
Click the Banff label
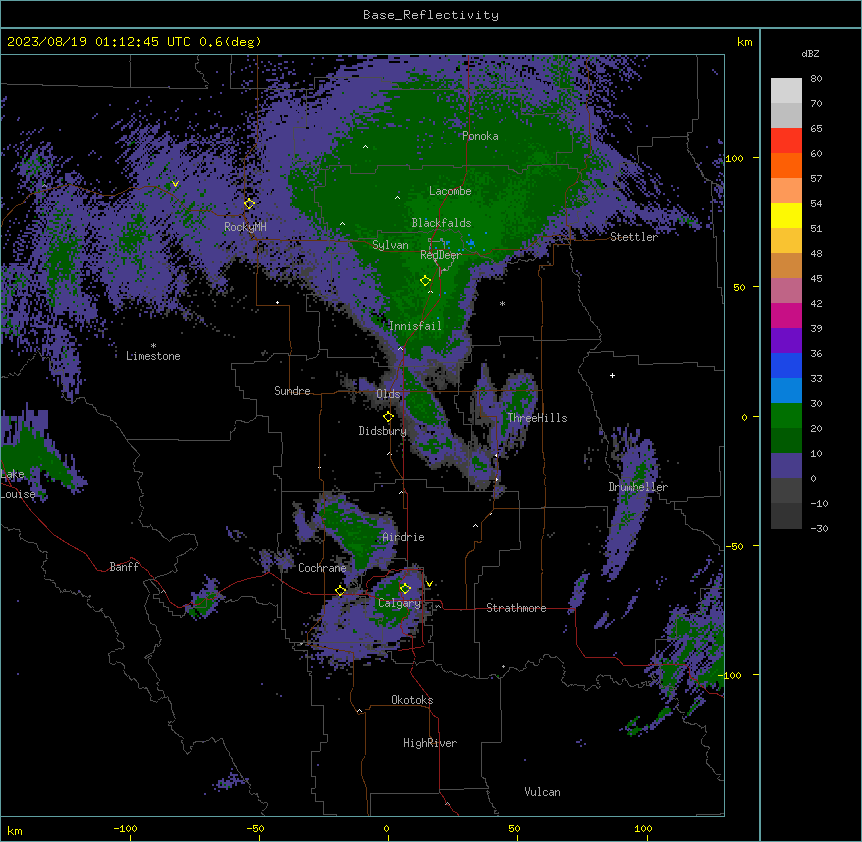124,567
